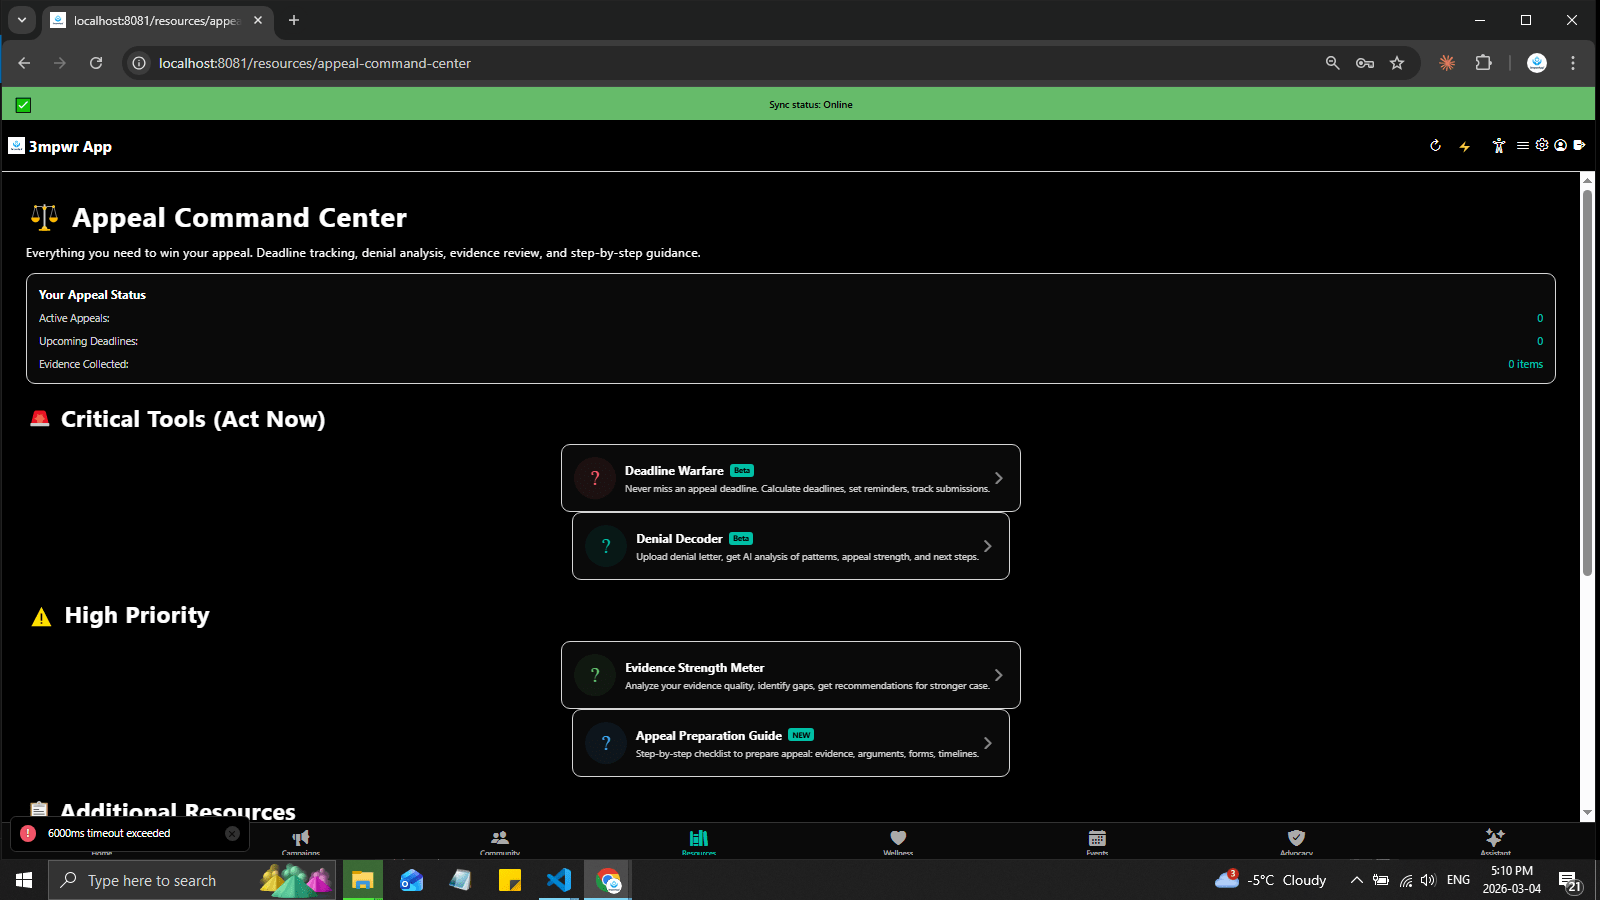
Task: Open the hamburger menu at top right
Action: point(1521,146)
